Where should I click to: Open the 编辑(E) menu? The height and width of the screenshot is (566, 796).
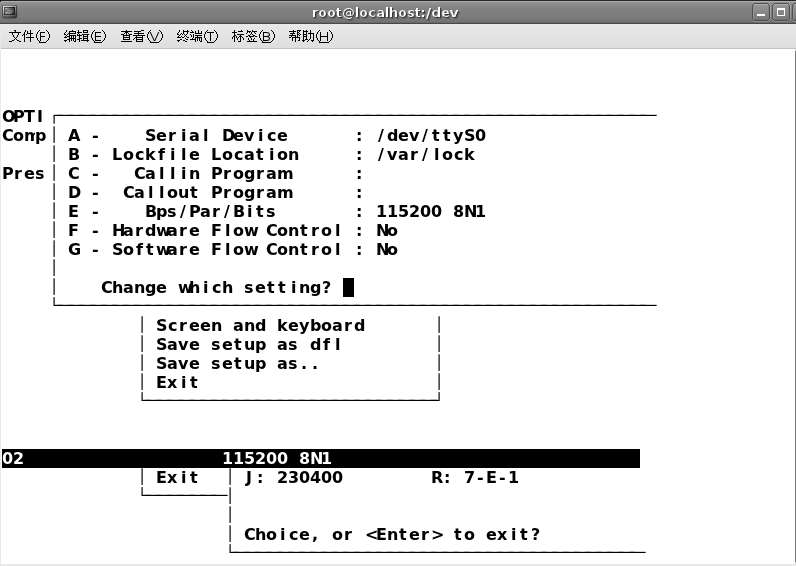(x=84, y=36)
